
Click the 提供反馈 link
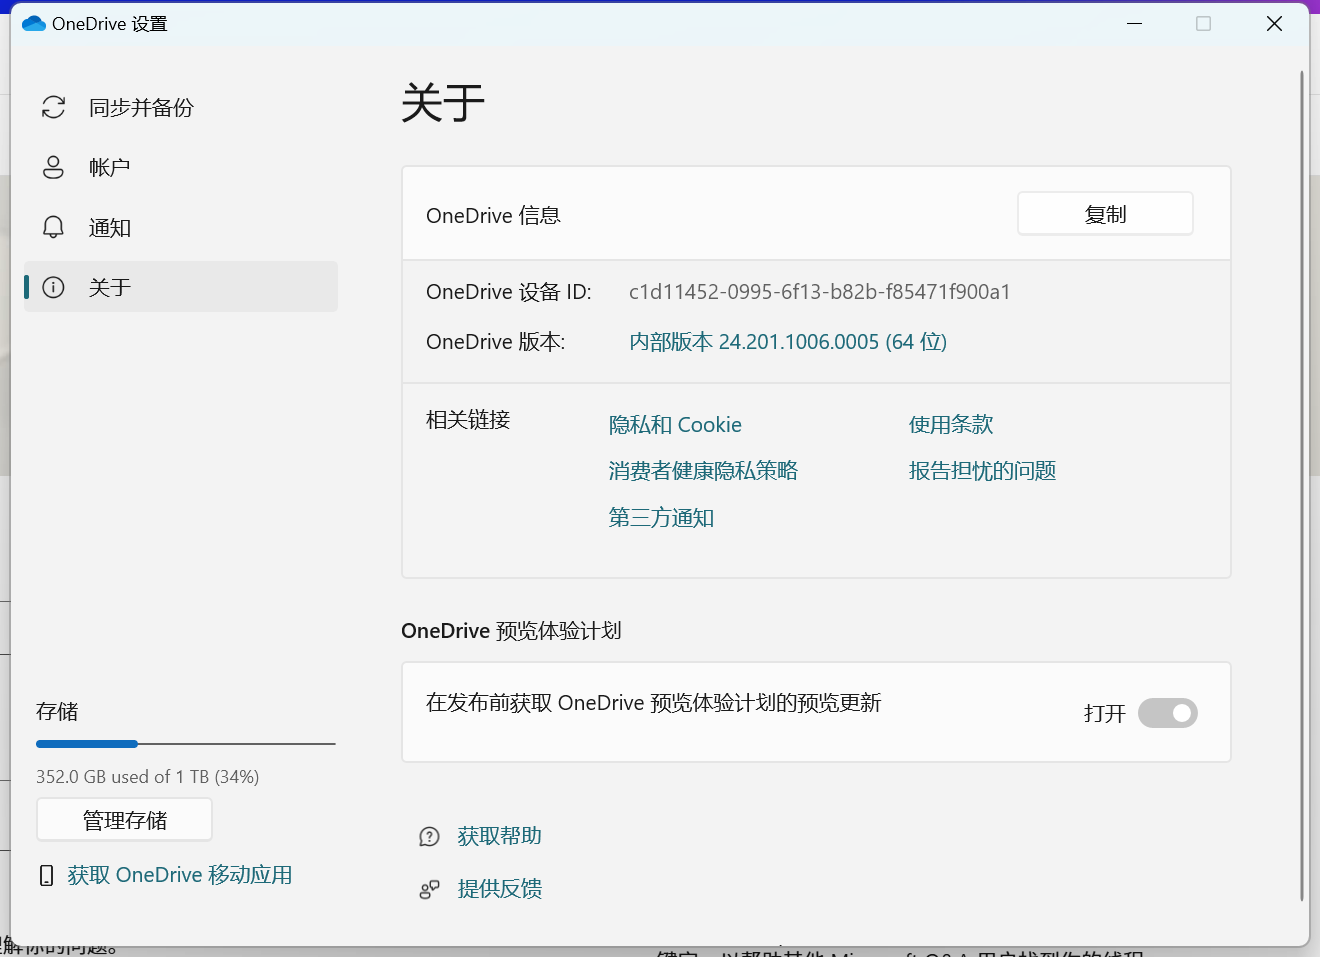[499, 889]
